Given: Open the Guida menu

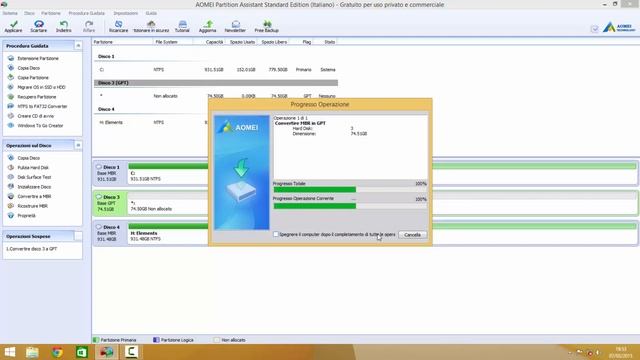Looking at the screenshot, I should [151, 13].
